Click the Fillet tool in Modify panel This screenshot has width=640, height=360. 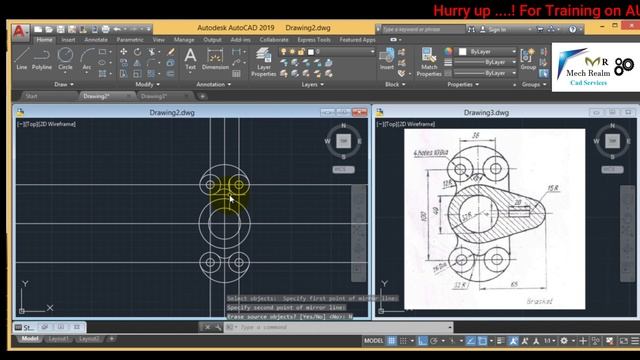click(151, 63)
